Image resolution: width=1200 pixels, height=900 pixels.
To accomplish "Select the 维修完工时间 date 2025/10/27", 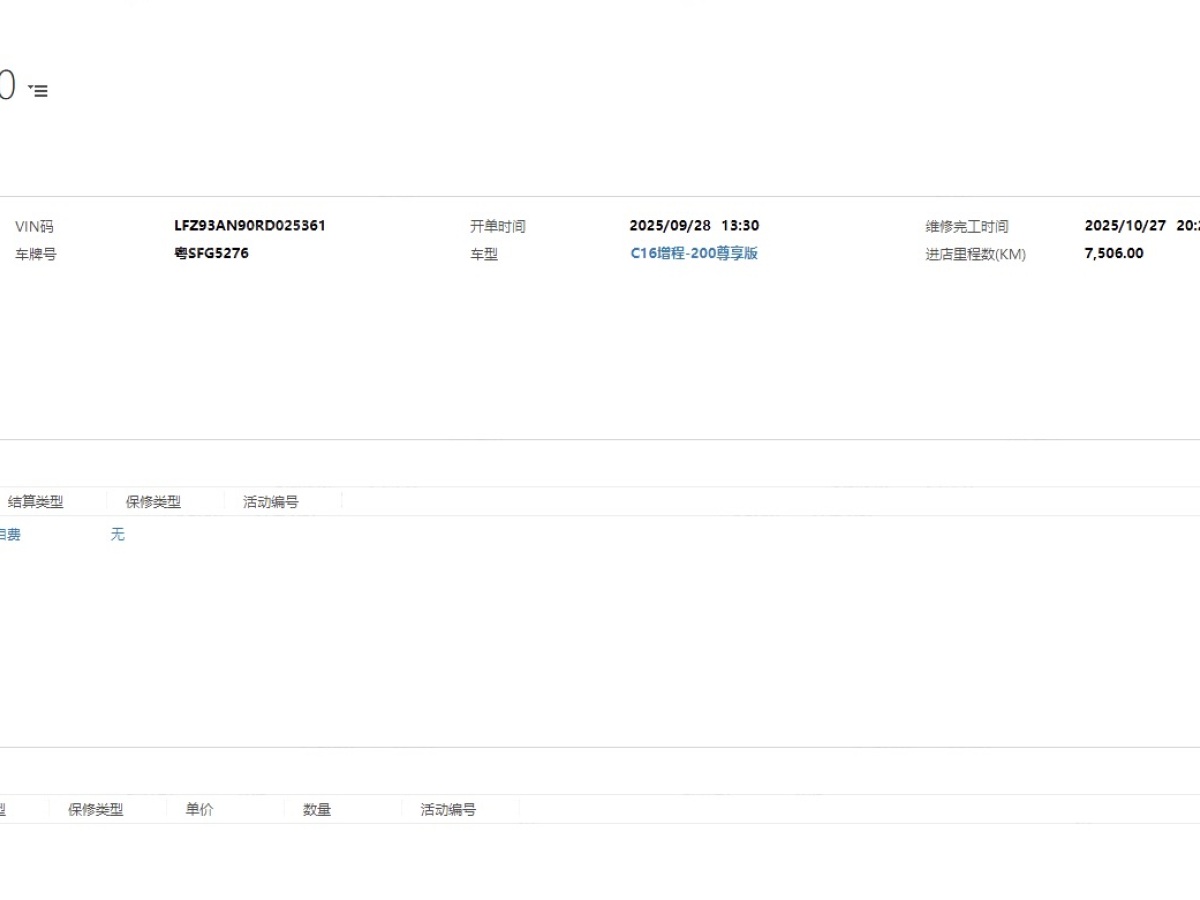I will click(1125, 226).
